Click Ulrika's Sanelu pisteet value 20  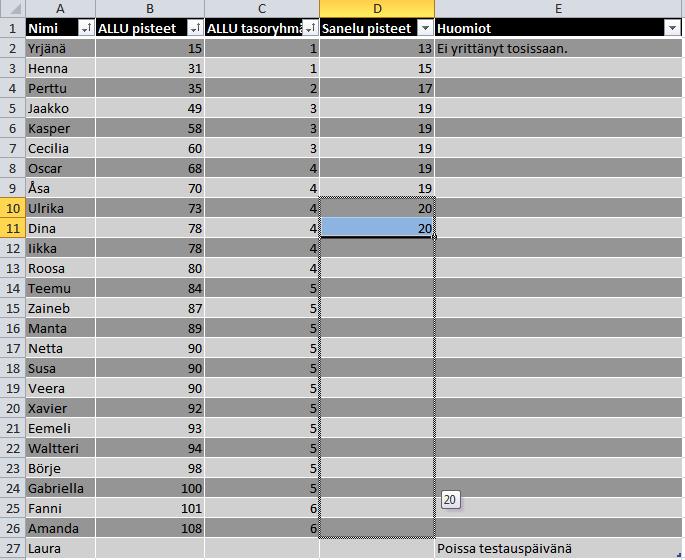coord(377,208)
